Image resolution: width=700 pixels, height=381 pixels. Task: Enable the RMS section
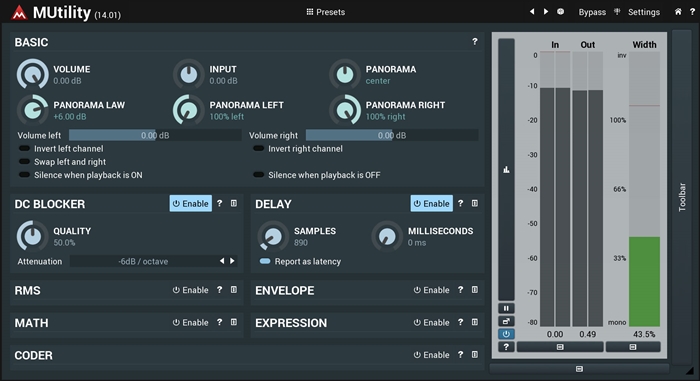coord(191,290)
